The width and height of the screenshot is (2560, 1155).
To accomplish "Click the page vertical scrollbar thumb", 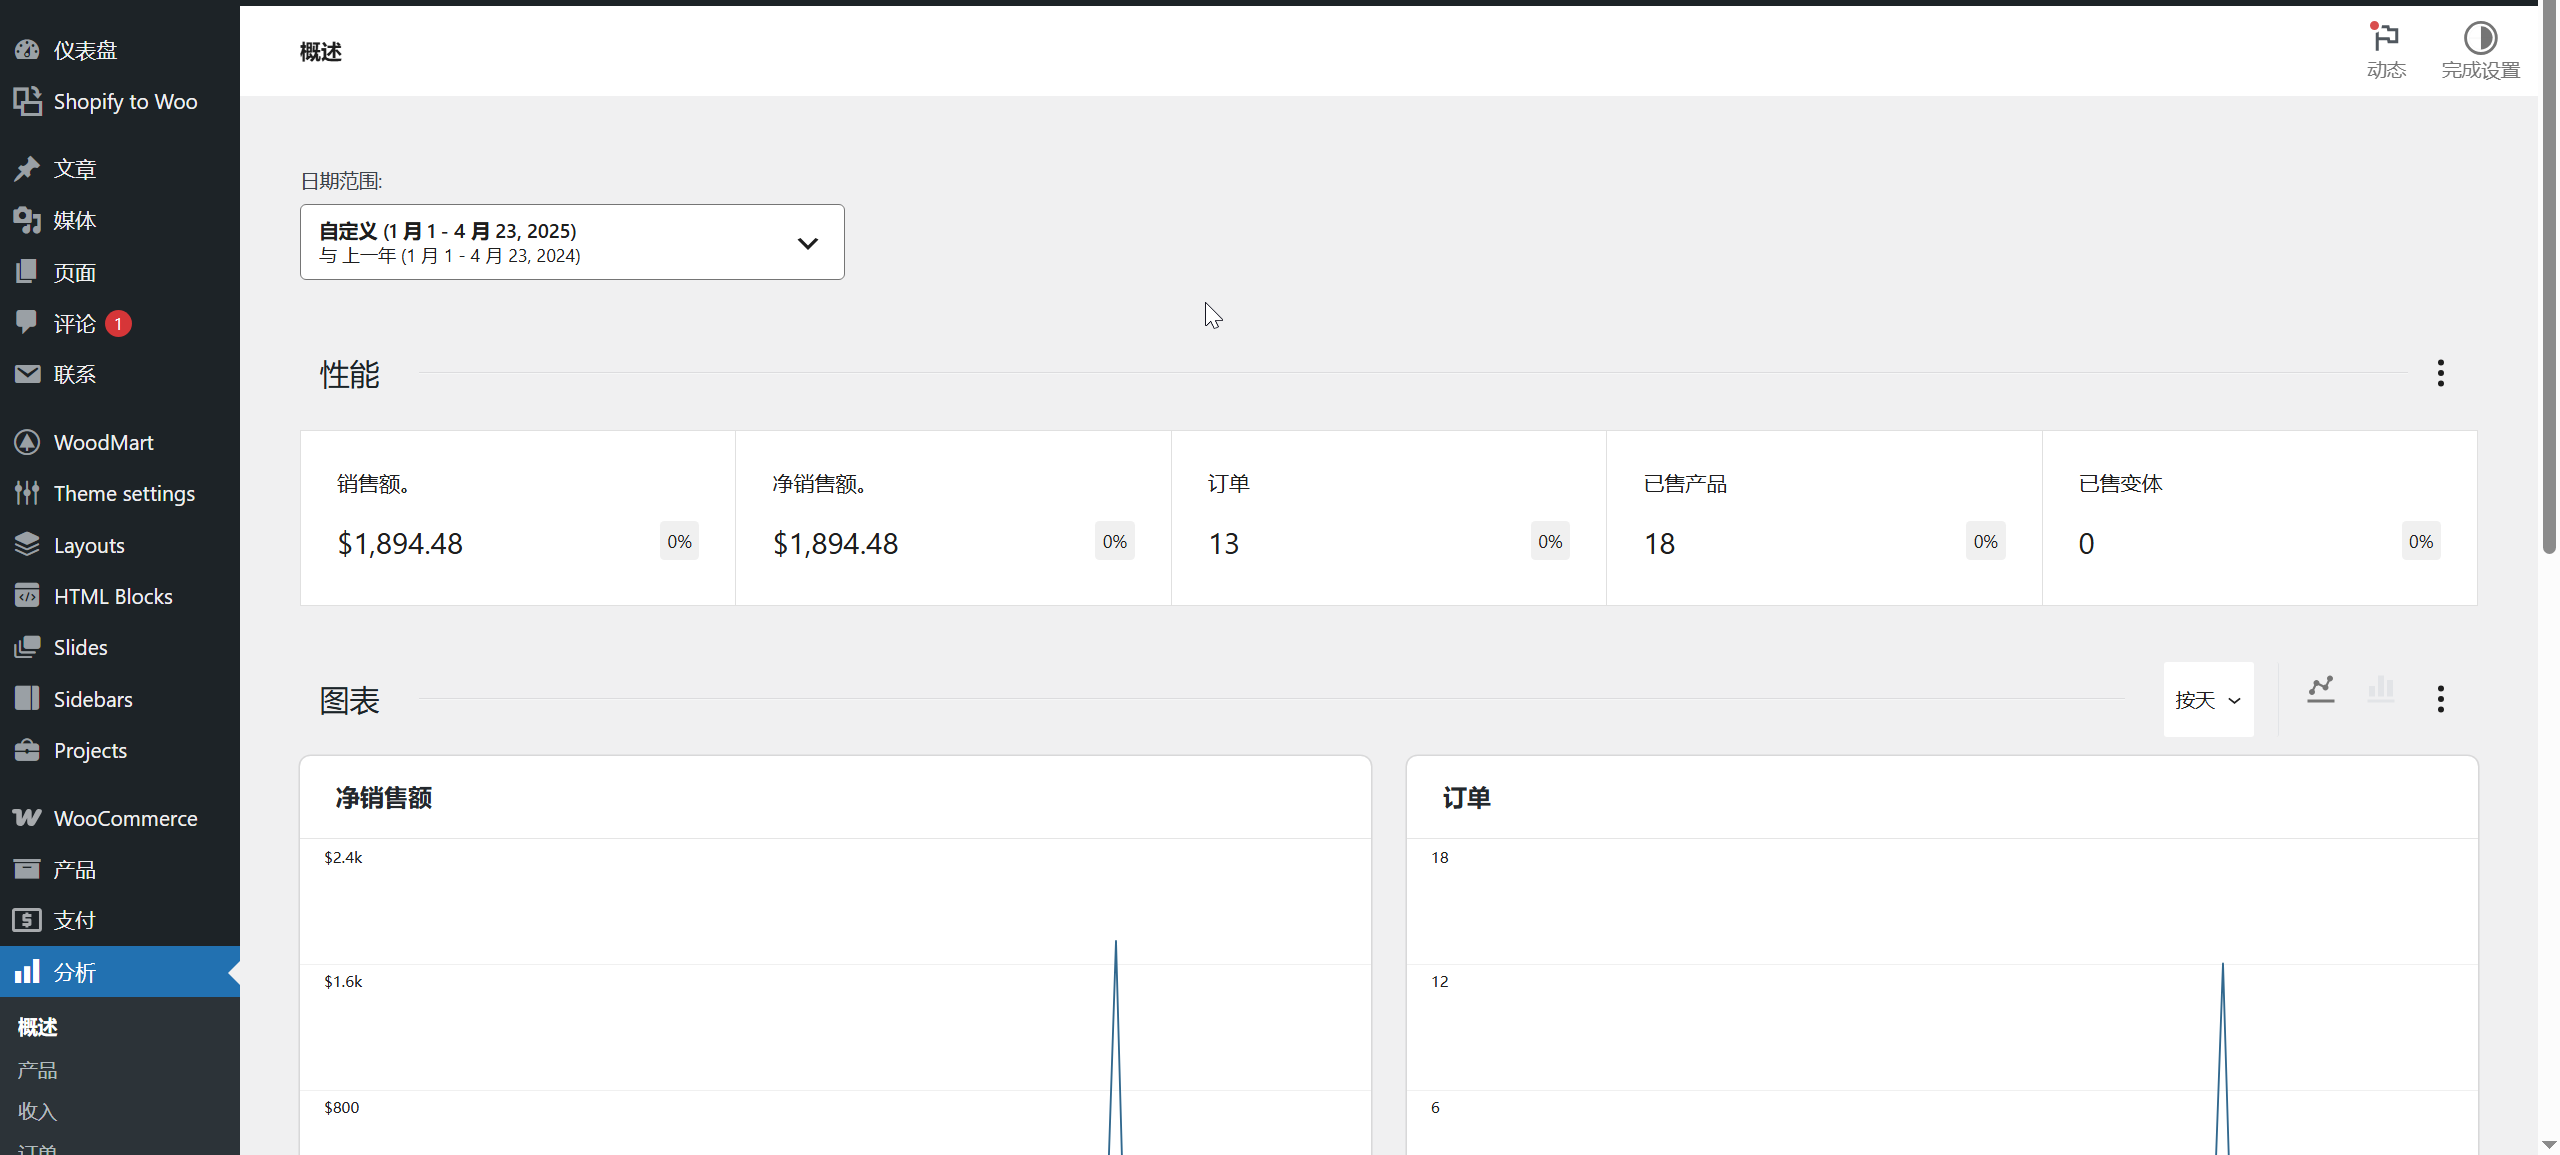I will (x=2549, y=278).
